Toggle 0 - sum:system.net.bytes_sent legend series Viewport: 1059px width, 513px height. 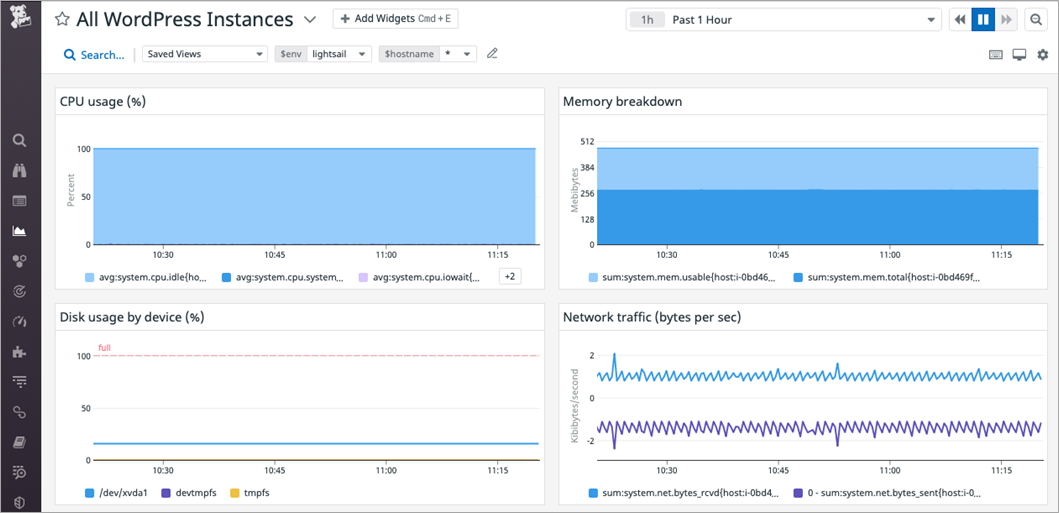pyautogui.click(x=888, y=493)
